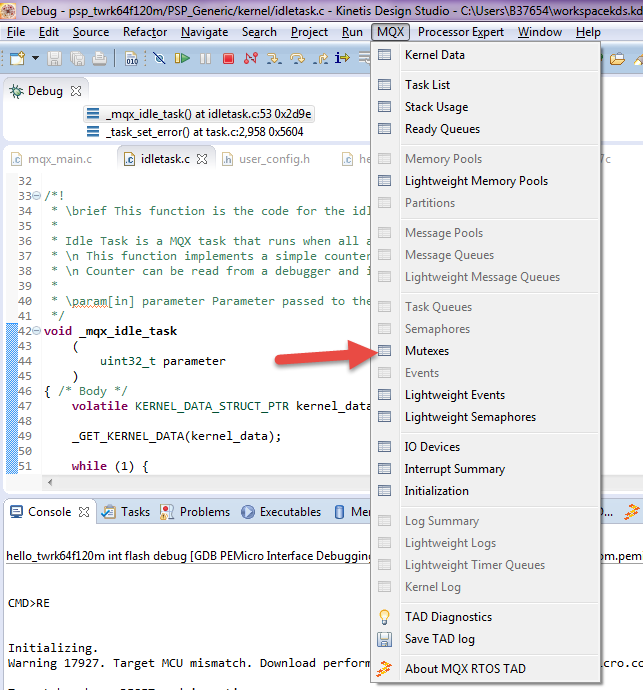Choose Interrupt Summary menu entry
The height and width of the screenshot is (690, 643).
486,469
